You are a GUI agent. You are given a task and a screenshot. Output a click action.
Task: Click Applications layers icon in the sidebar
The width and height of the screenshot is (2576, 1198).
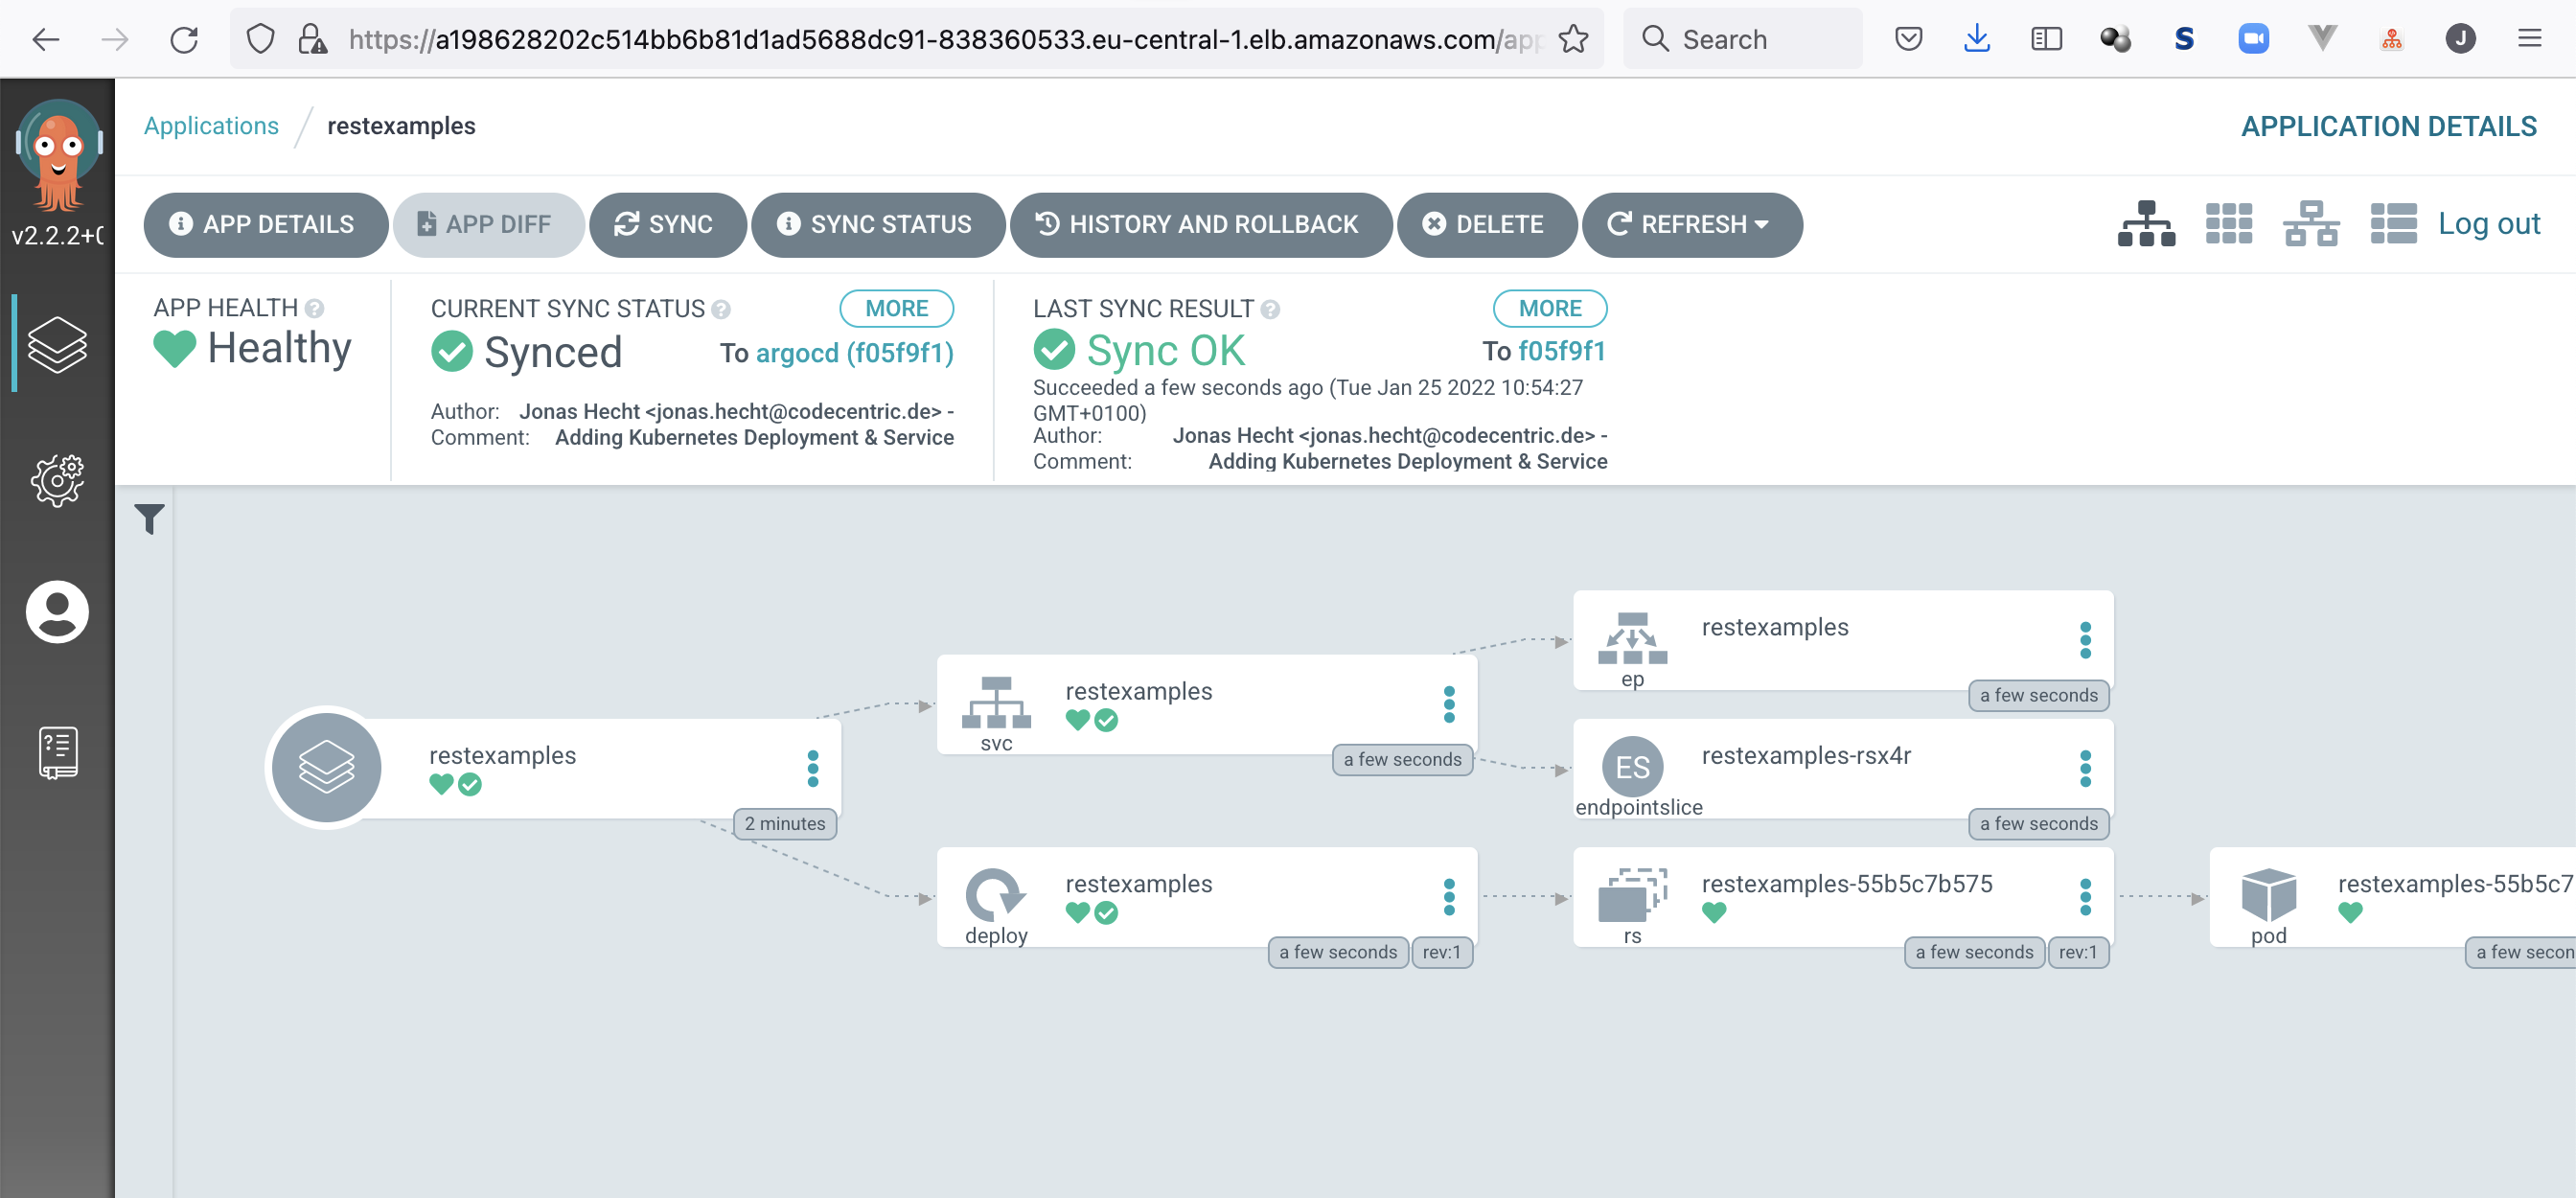click(57, 344)
